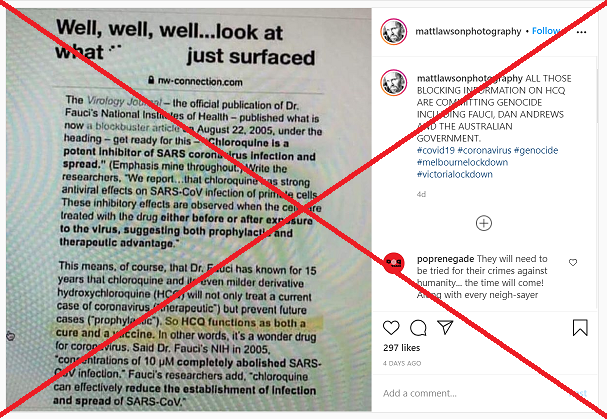Open poprenegade's profile picture
The height and width of the screenshot is (419, 607).
click(394, 263)
